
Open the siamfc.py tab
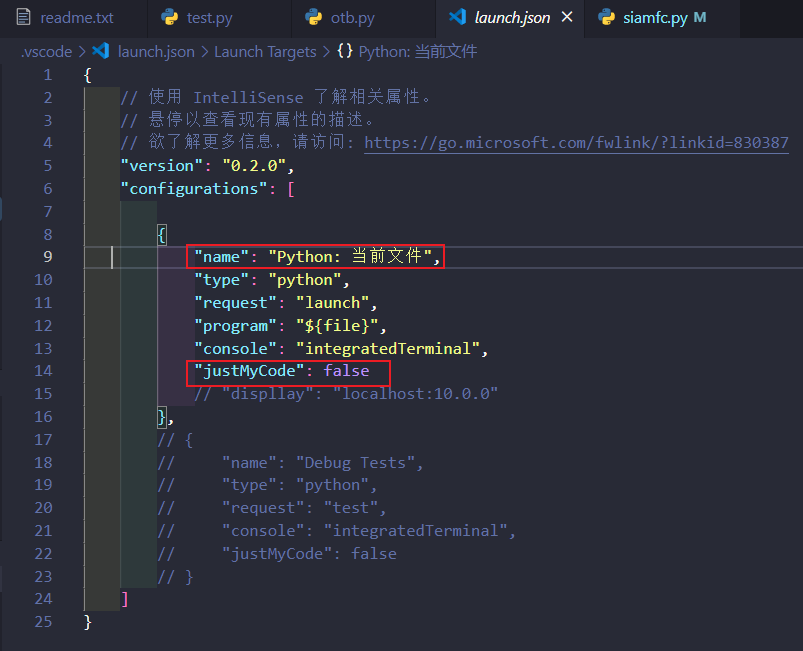tap(655, 17)
